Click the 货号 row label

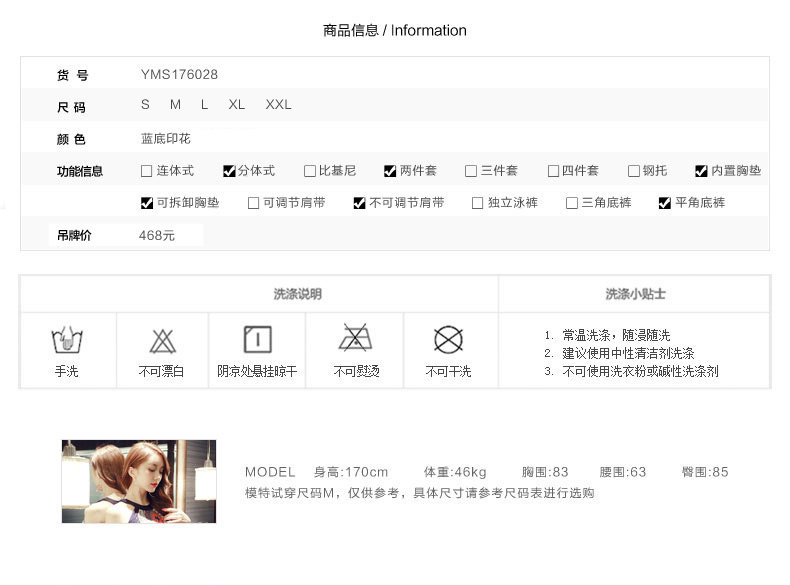click(x=73, y=76)
